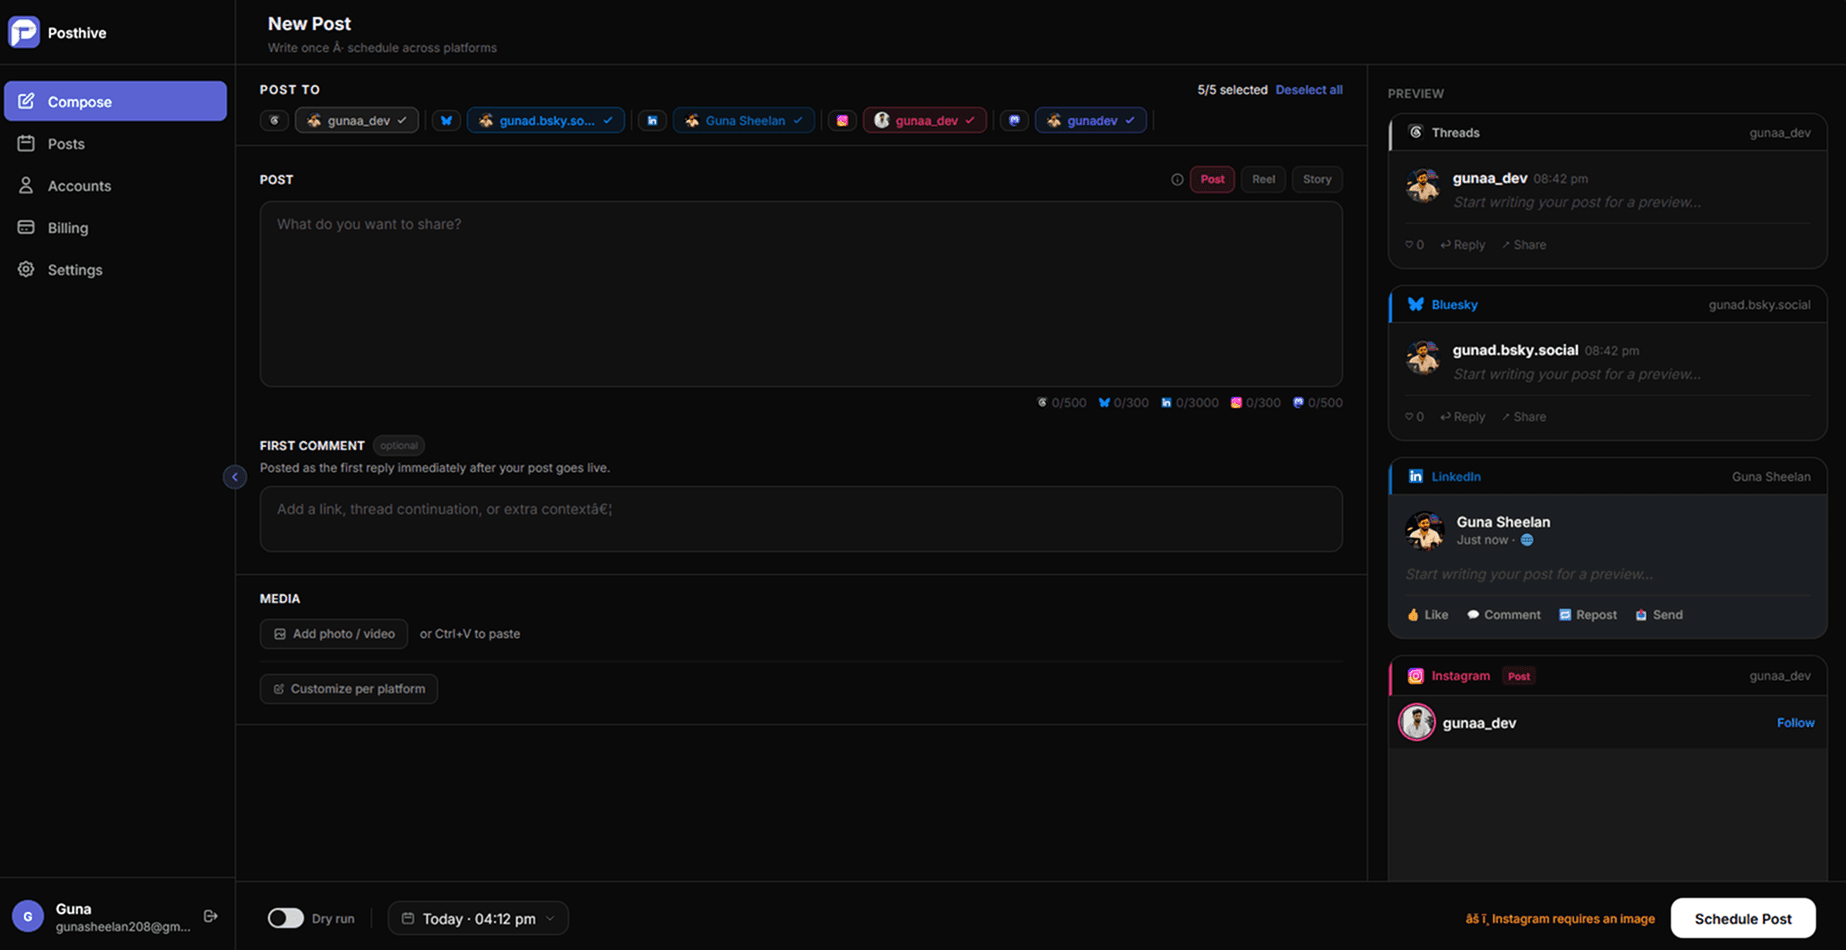Screen dimensions: 1846x950
Task: Click the Threads platform icon in Post To
Action: (x=274, y=120)
